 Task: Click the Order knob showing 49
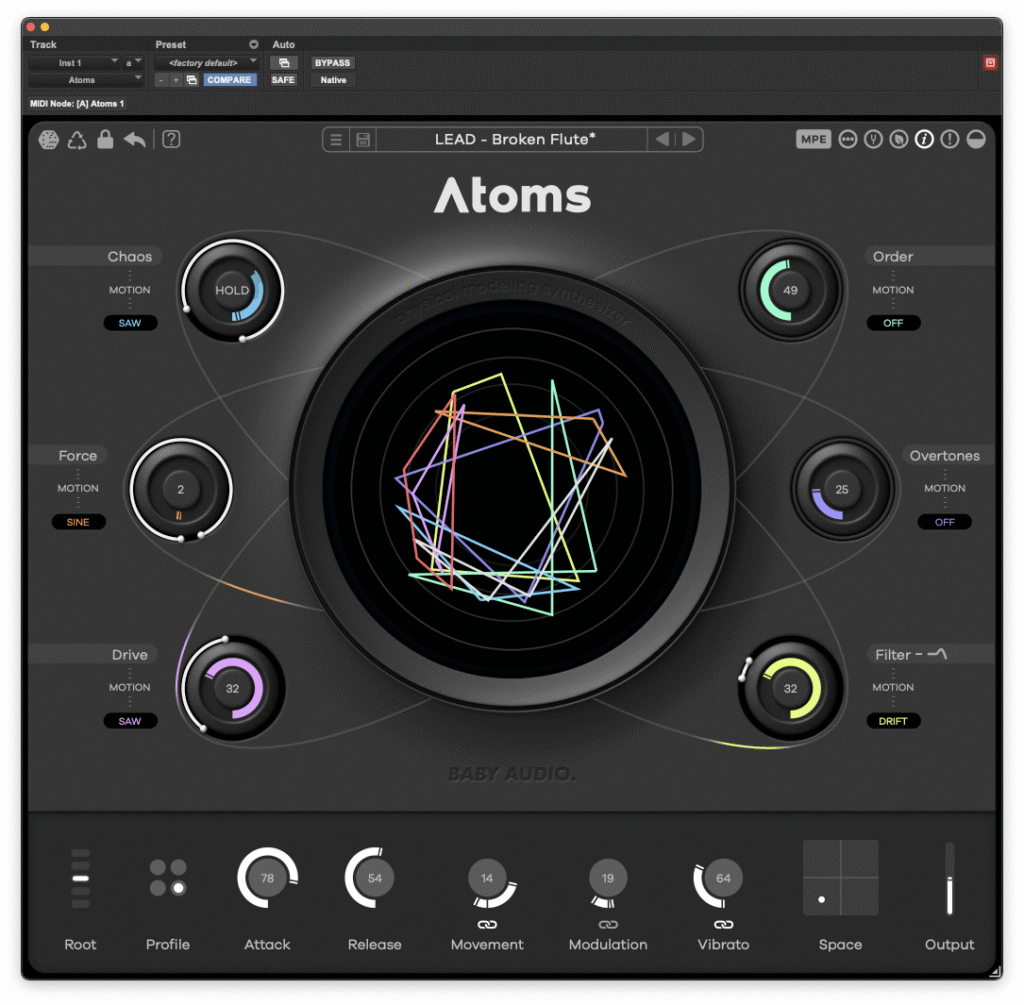[790, 291]
